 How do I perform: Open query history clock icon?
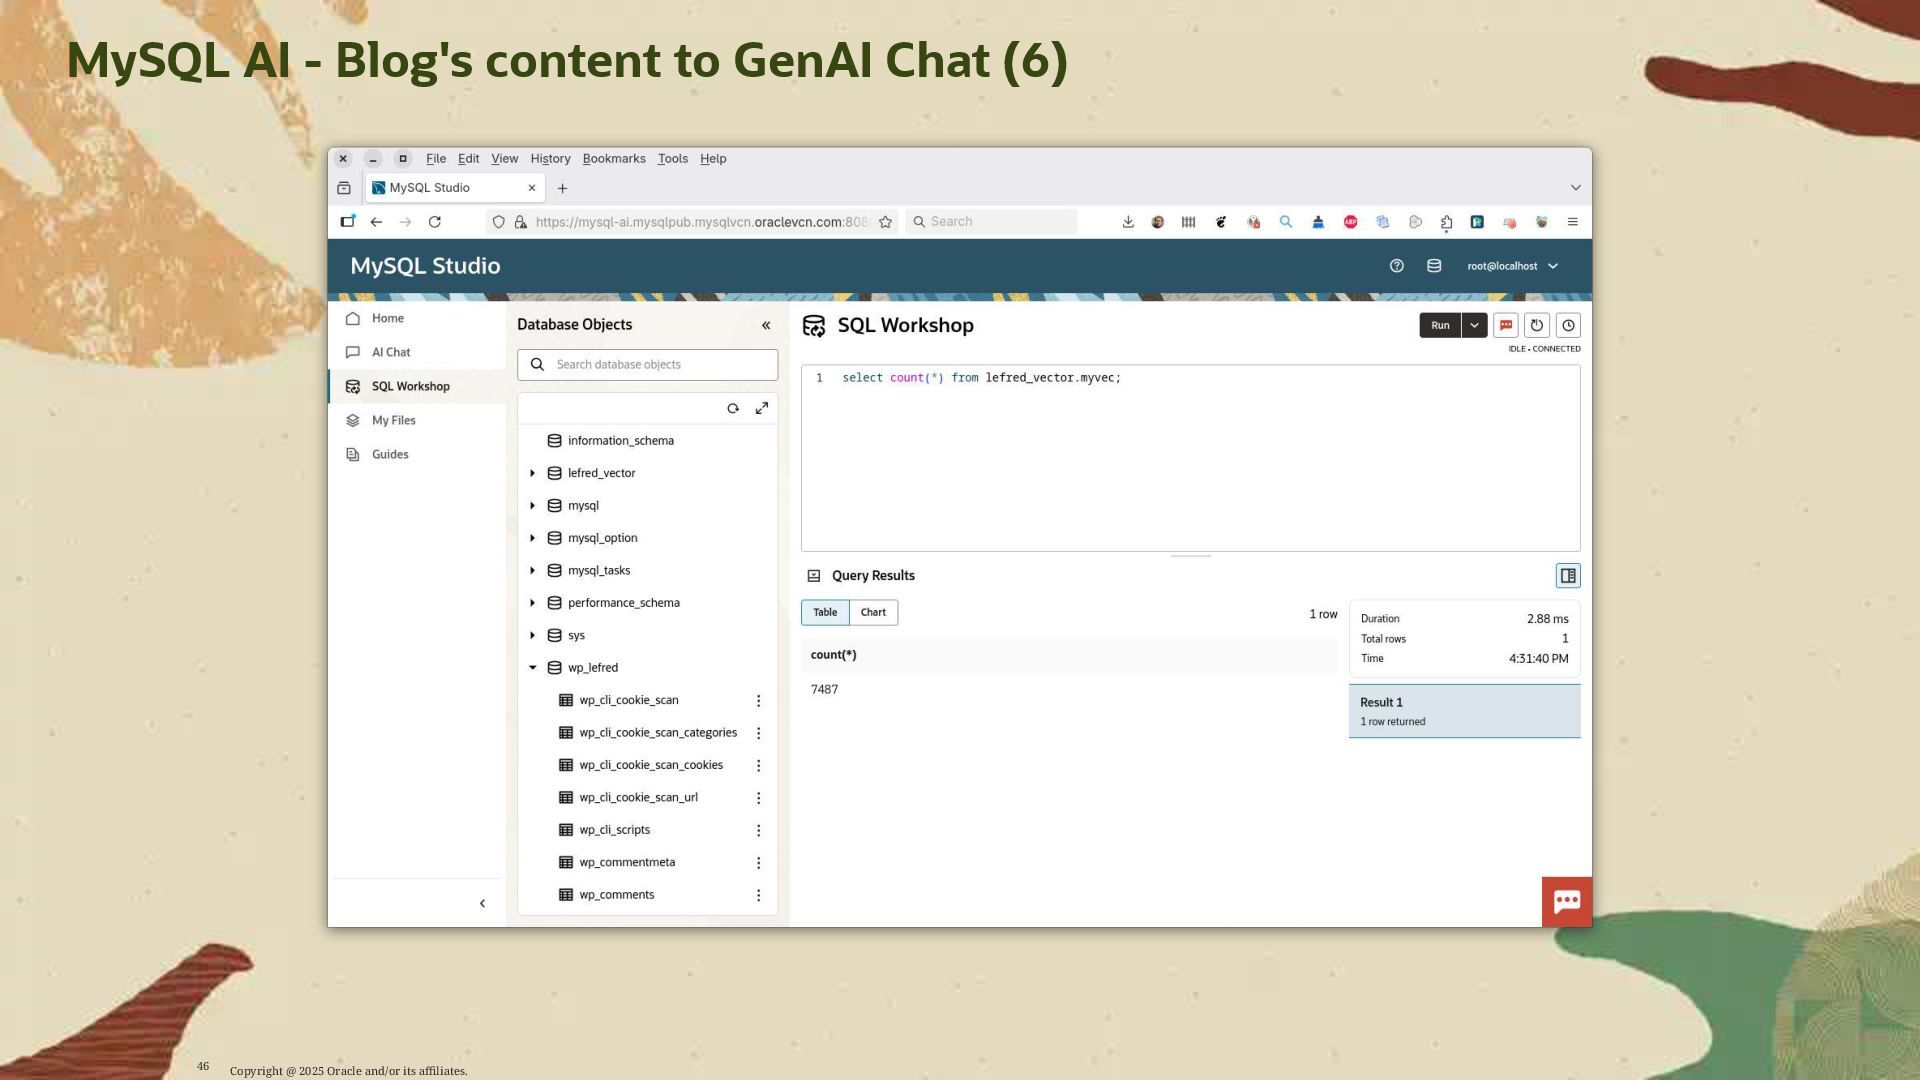tap(1568, 325)
